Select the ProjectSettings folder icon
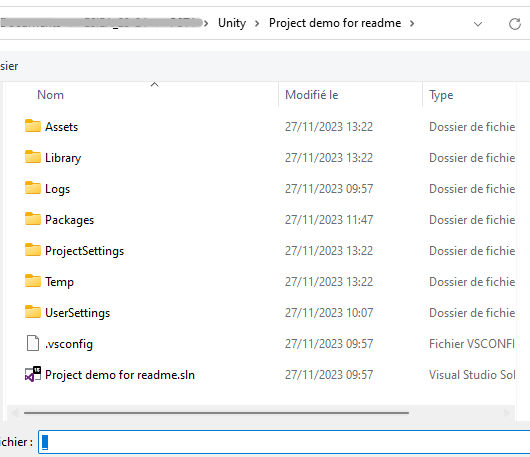The width and height of the screenshot is (530, 457). coord(33,250)
